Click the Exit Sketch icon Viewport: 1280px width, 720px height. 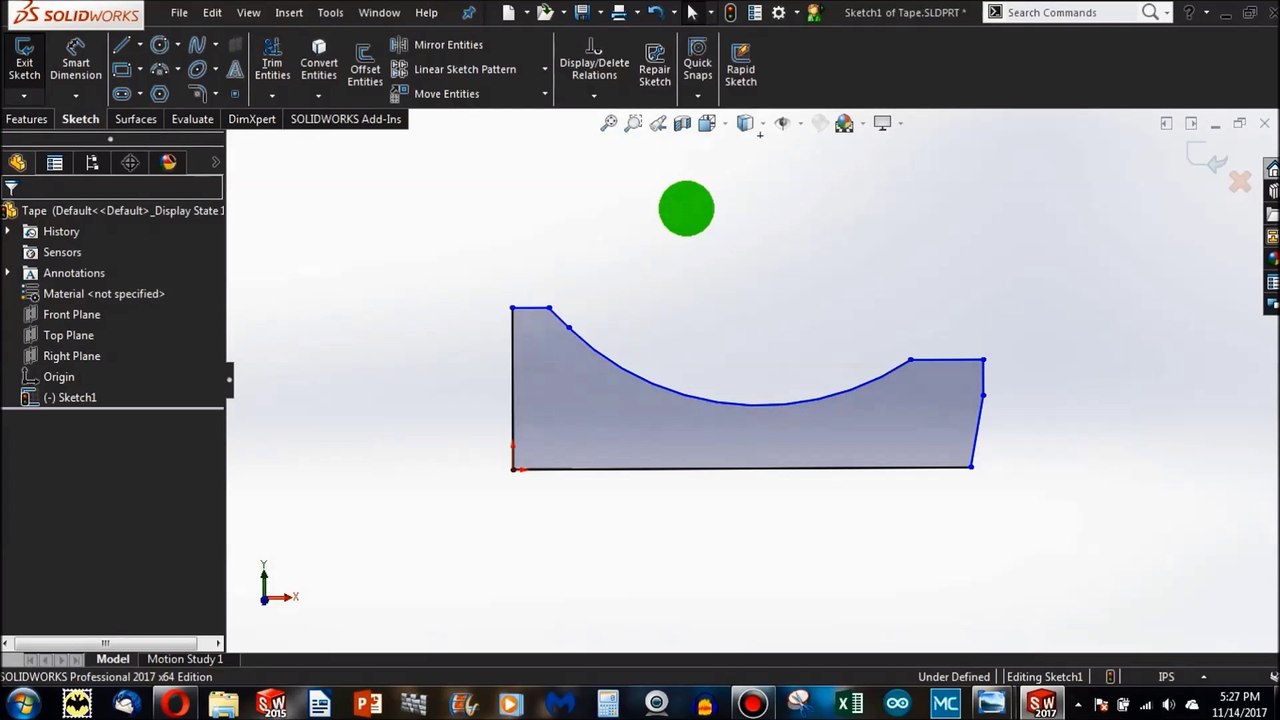(x=24, y=61)
